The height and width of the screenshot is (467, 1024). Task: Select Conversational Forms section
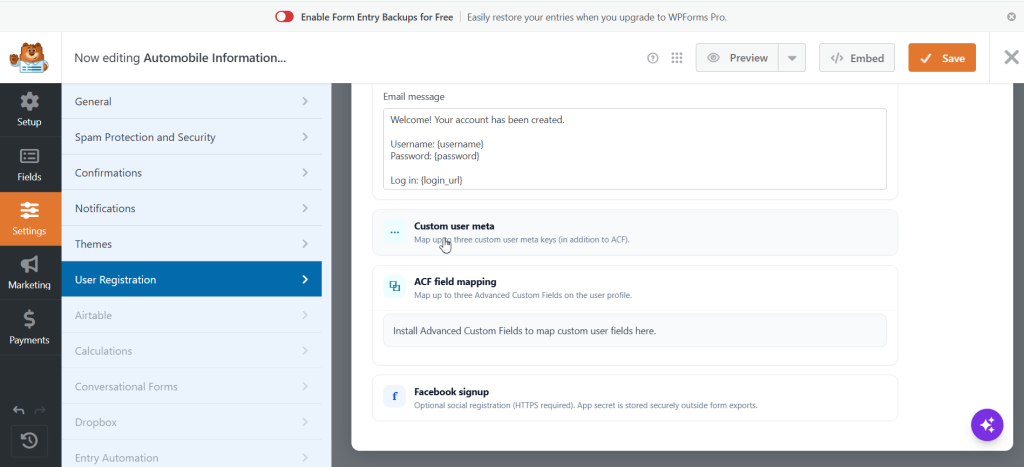click(x=191, y=386)
